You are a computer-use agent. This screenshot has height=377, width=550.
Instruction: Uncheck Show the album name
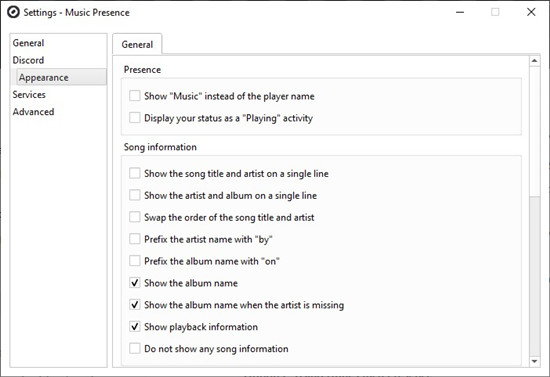[x=135, y=283]
